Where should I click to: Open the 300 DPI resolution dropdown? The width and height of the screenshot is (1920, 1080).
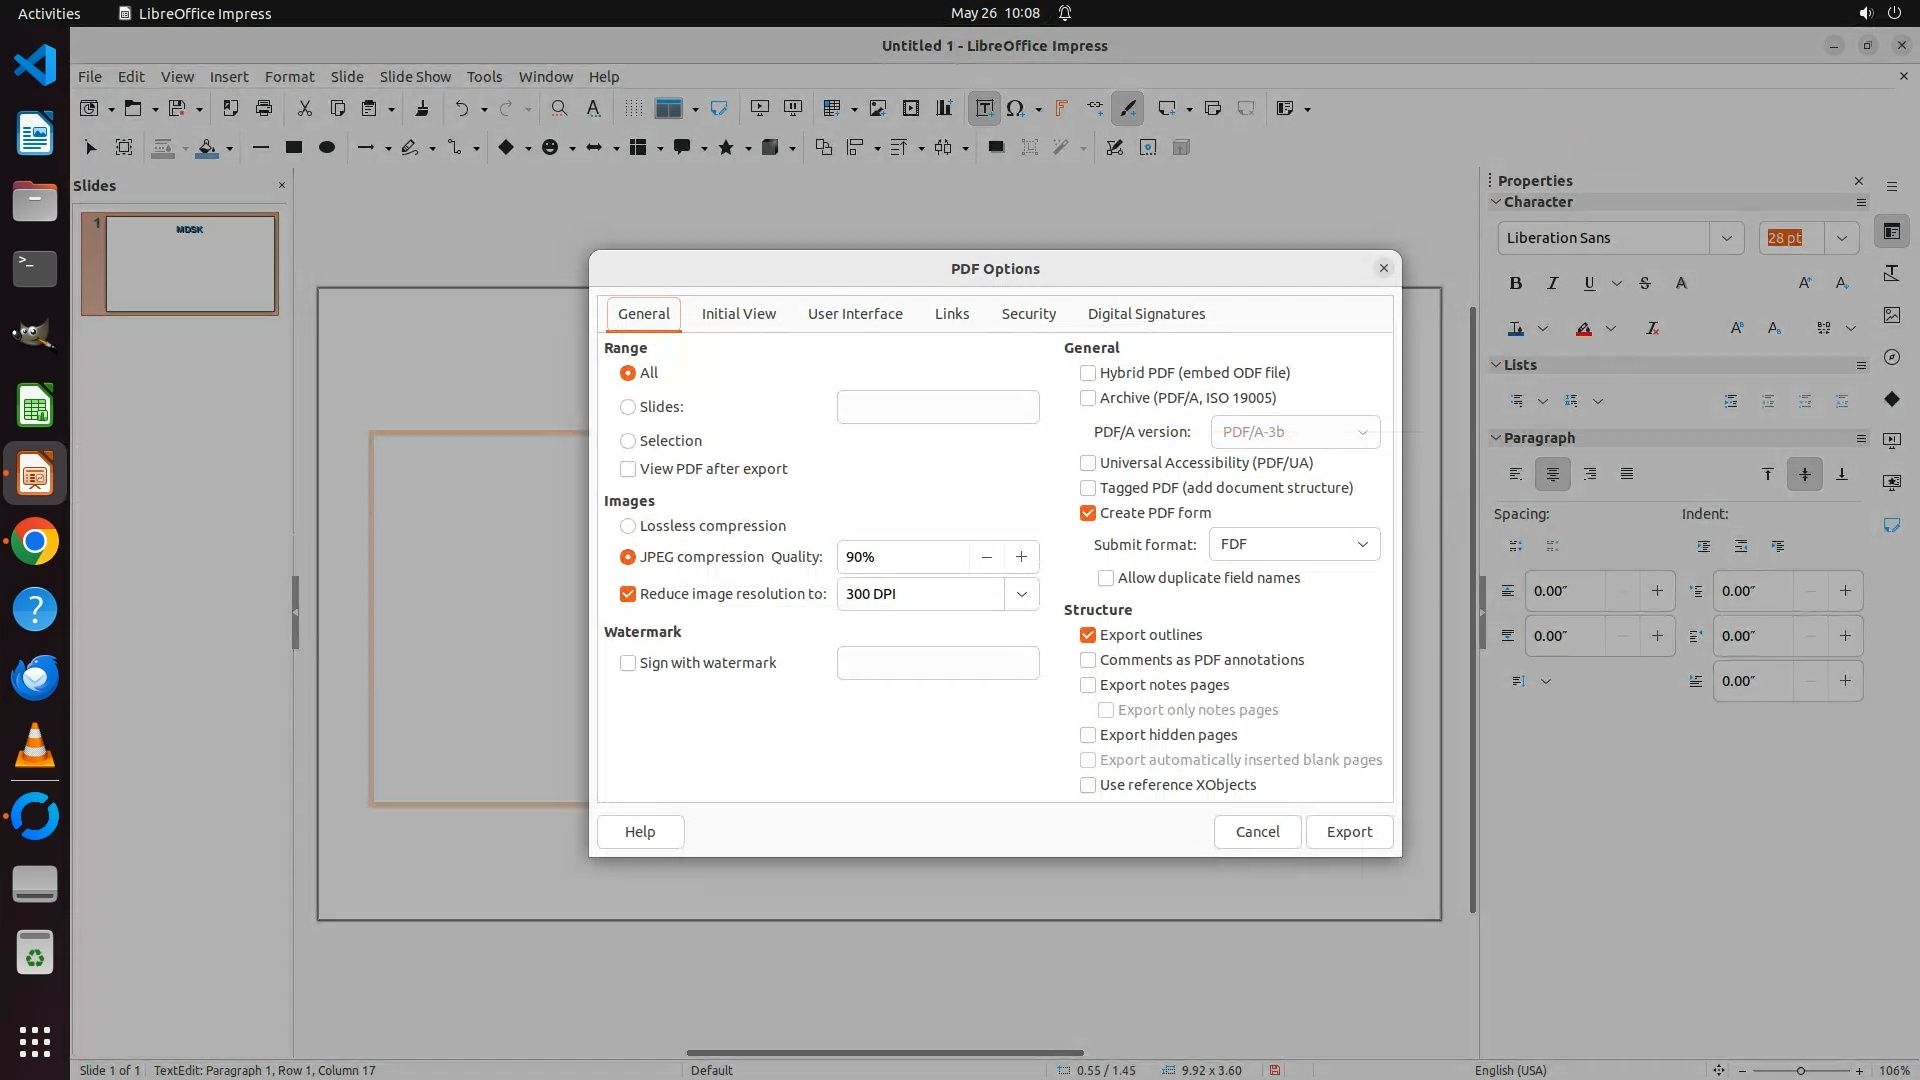tap(1021, 594)
